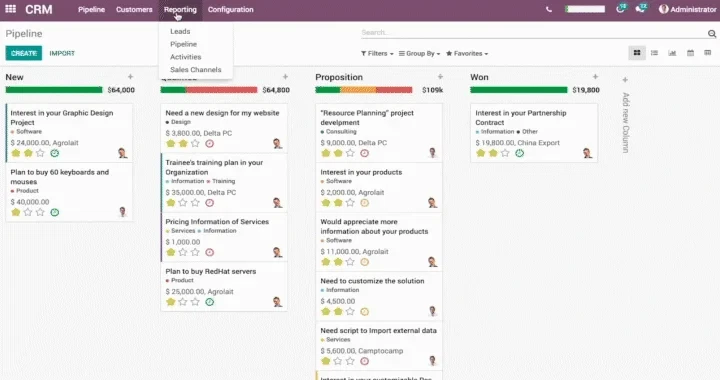Set third star on Resource Planning card
Image resolution: width=720 pixels, height=380 pixels.
pos(350,153)
